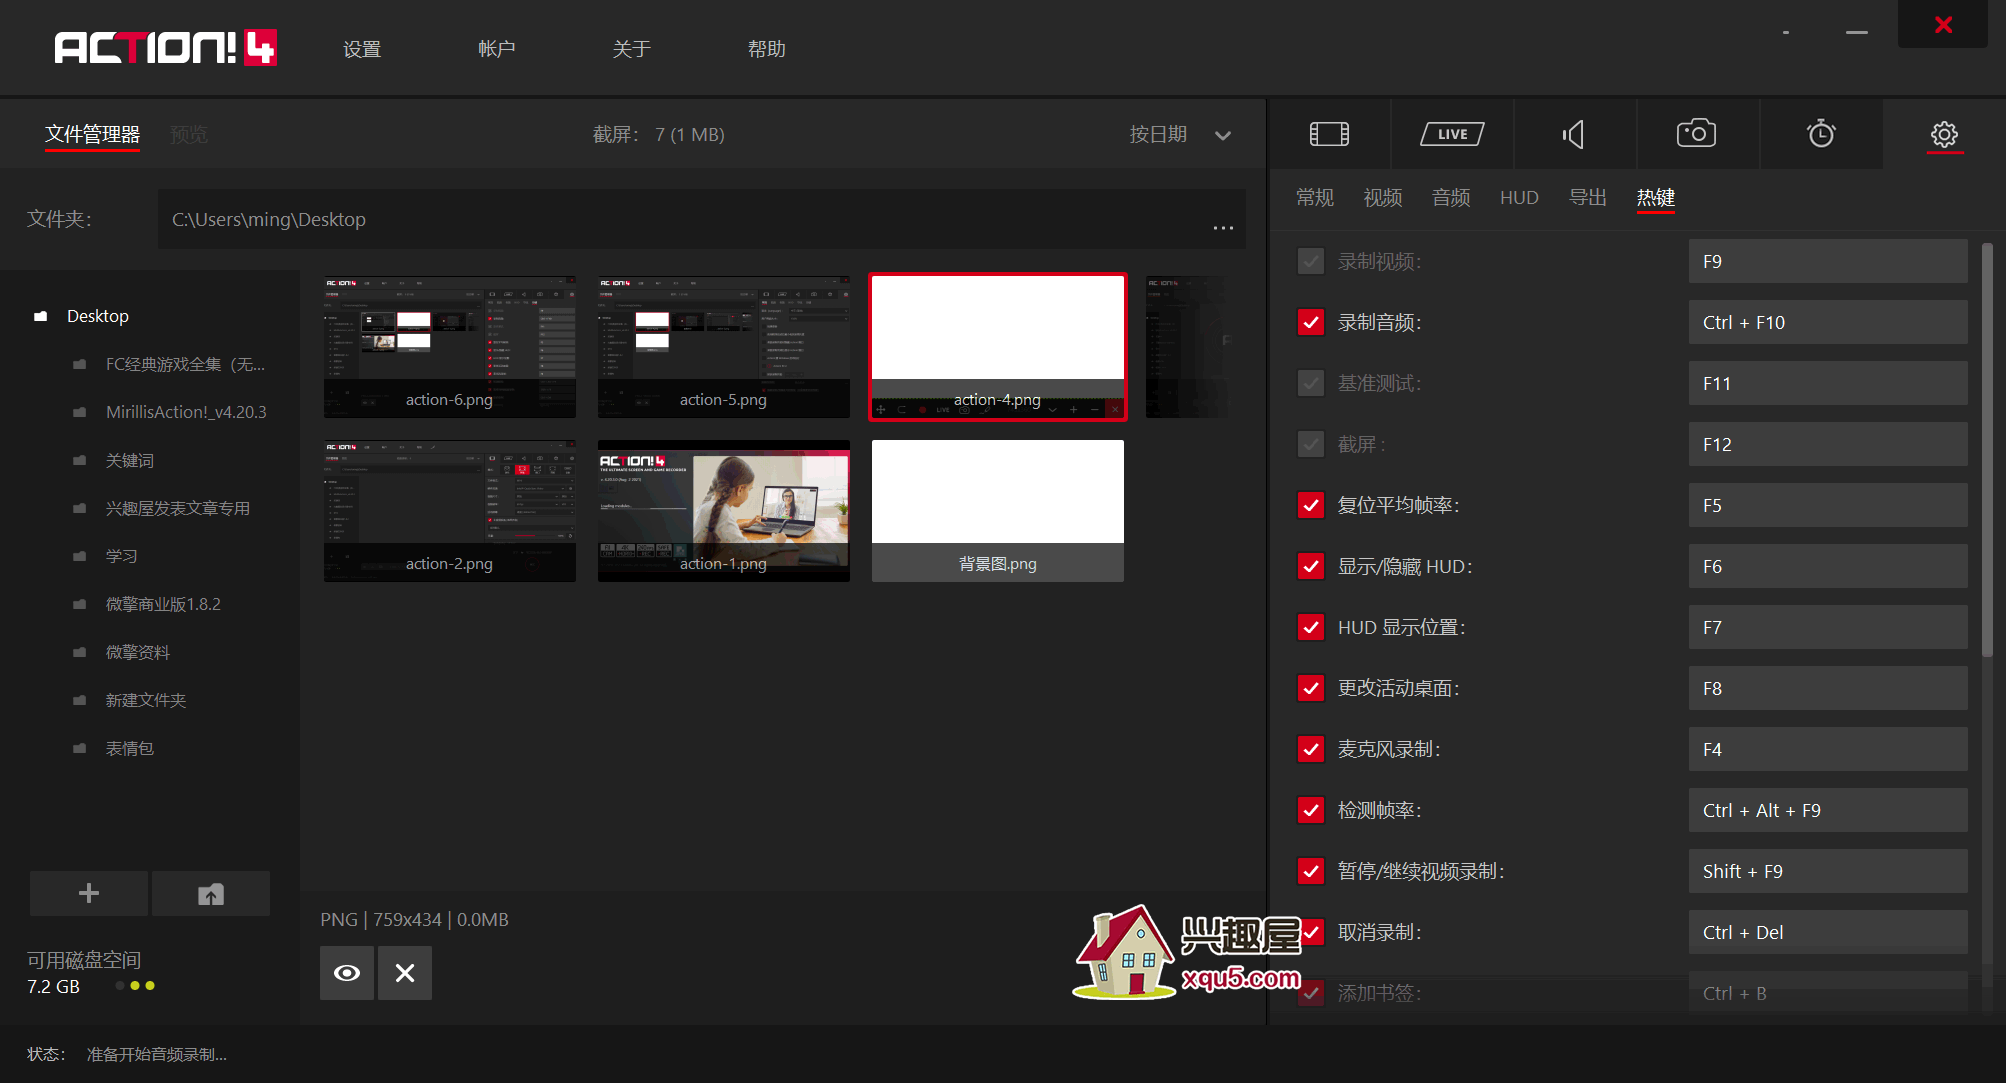Switch to the 视频 settings tab
This screenshot has width=2006, height=1083.
[x=1383, y=197]
